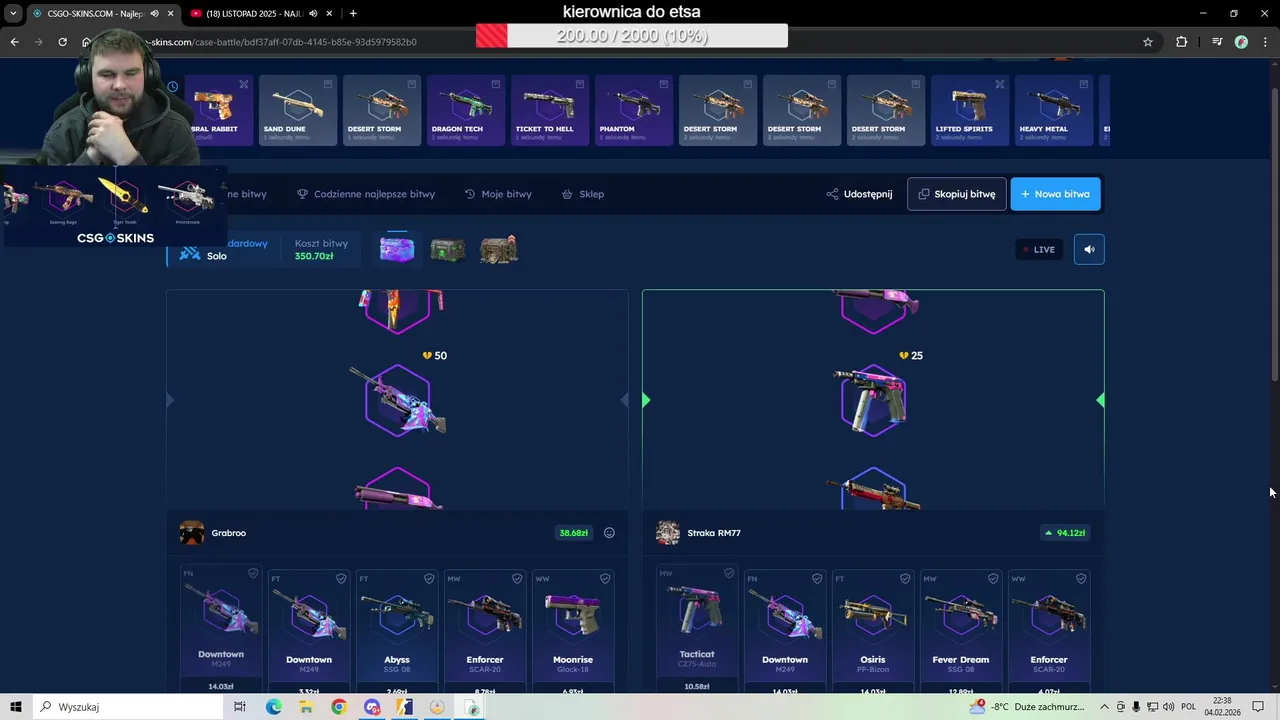The height and width of the screenshot is (720, 1280).
Task: Click Straka RM77's player avatar
Action: (668, 533)
